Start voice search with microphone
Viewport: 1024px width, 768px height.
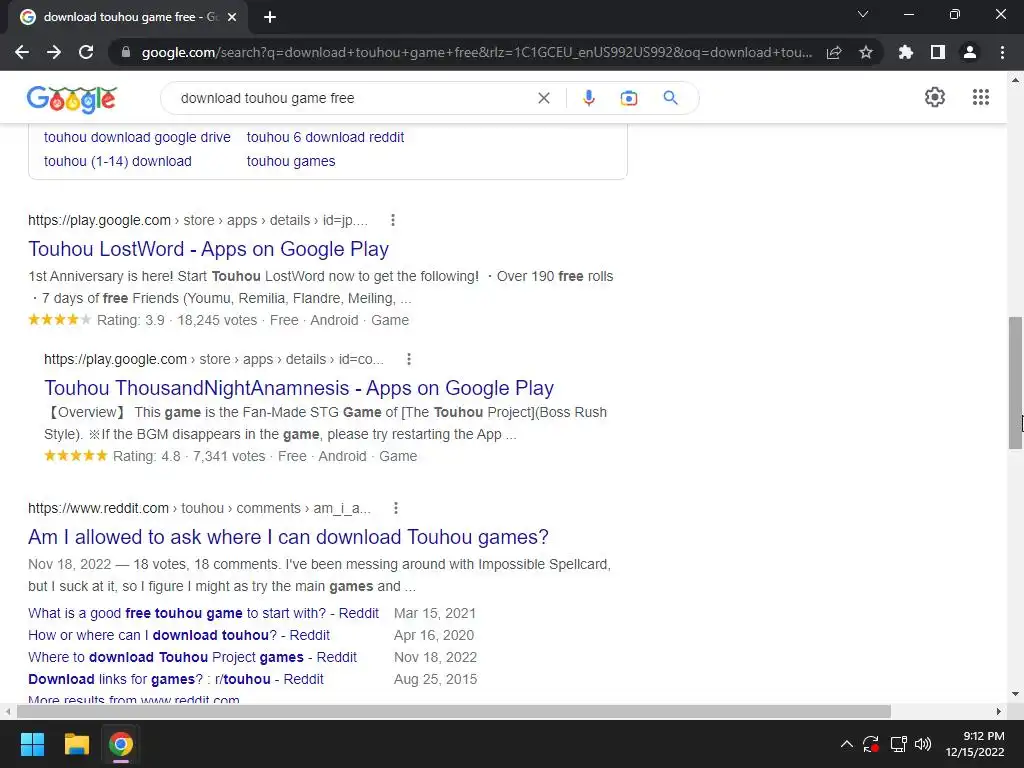pos(588,98)
